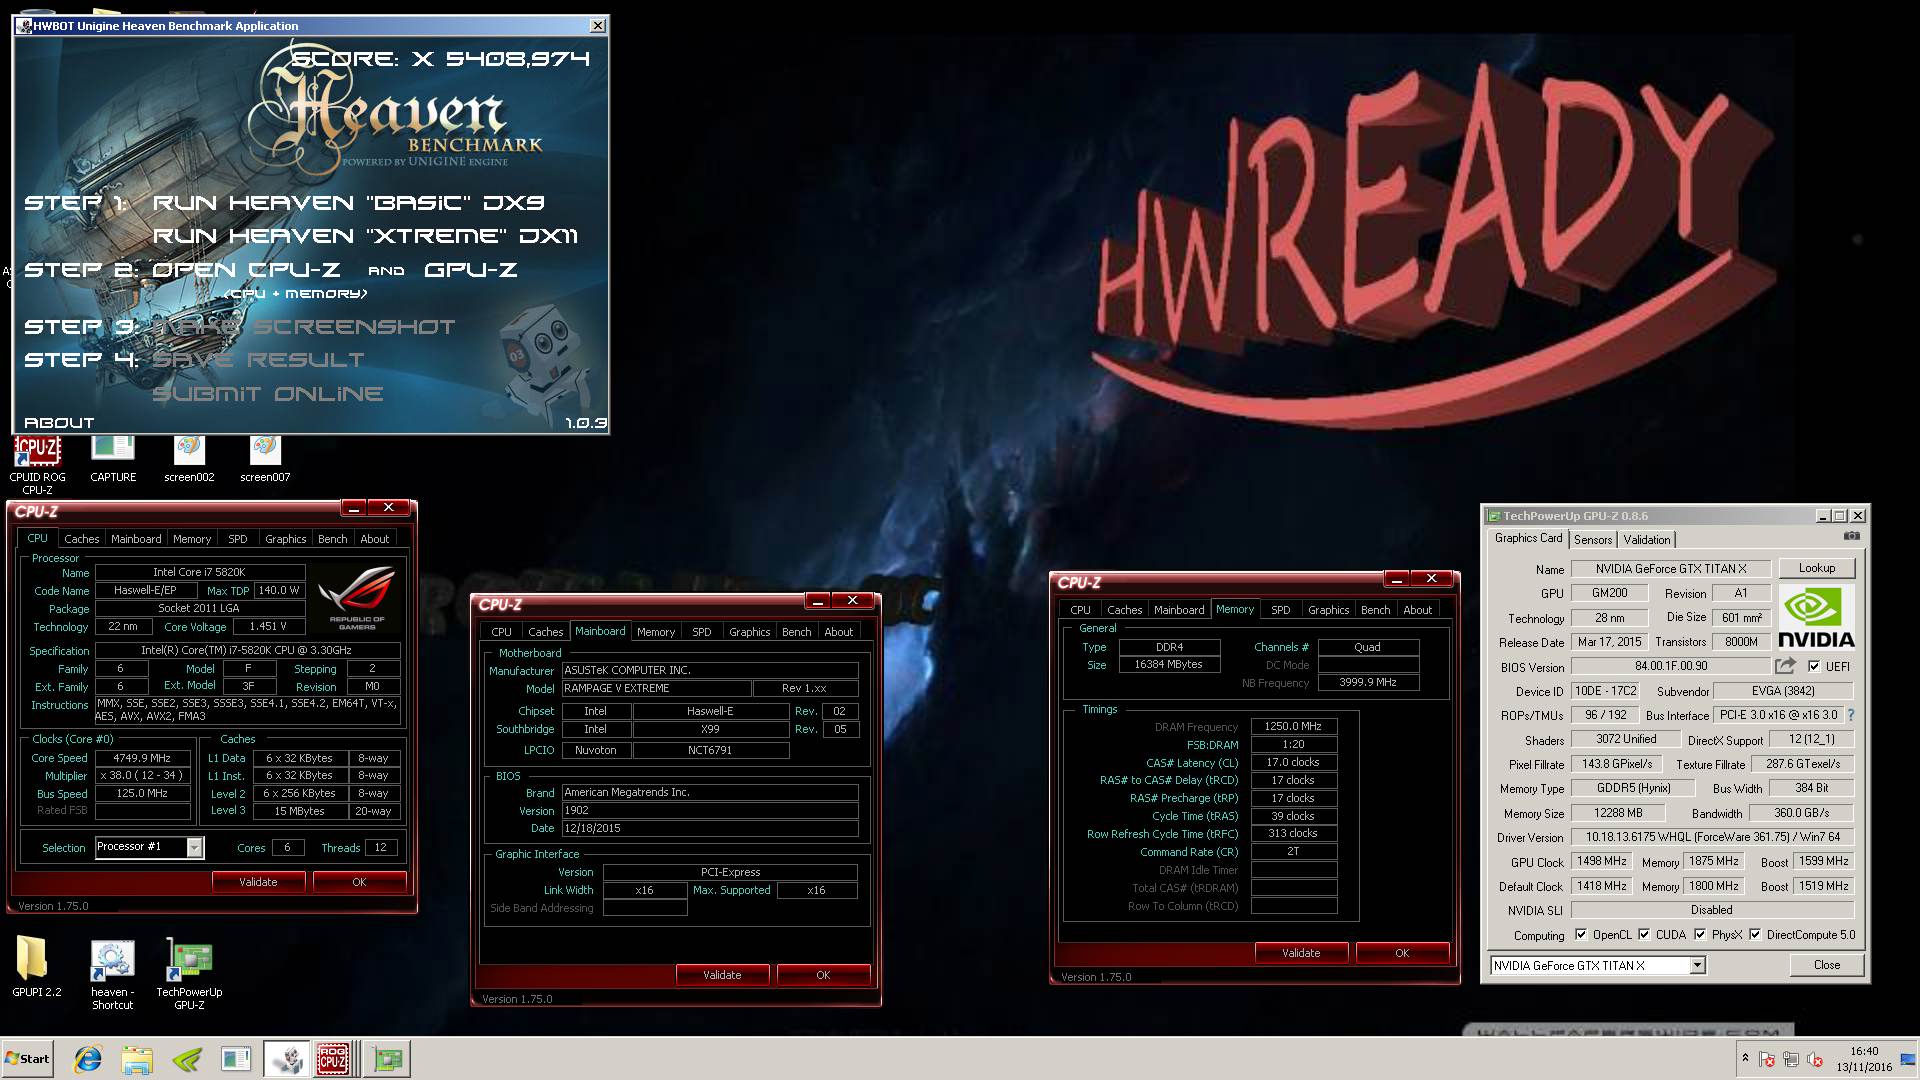The width and height of the screenshot is (1920, 1080).
Task: Click the Lookup button in GPU-Z
Action: click(x=1816, y=568)
